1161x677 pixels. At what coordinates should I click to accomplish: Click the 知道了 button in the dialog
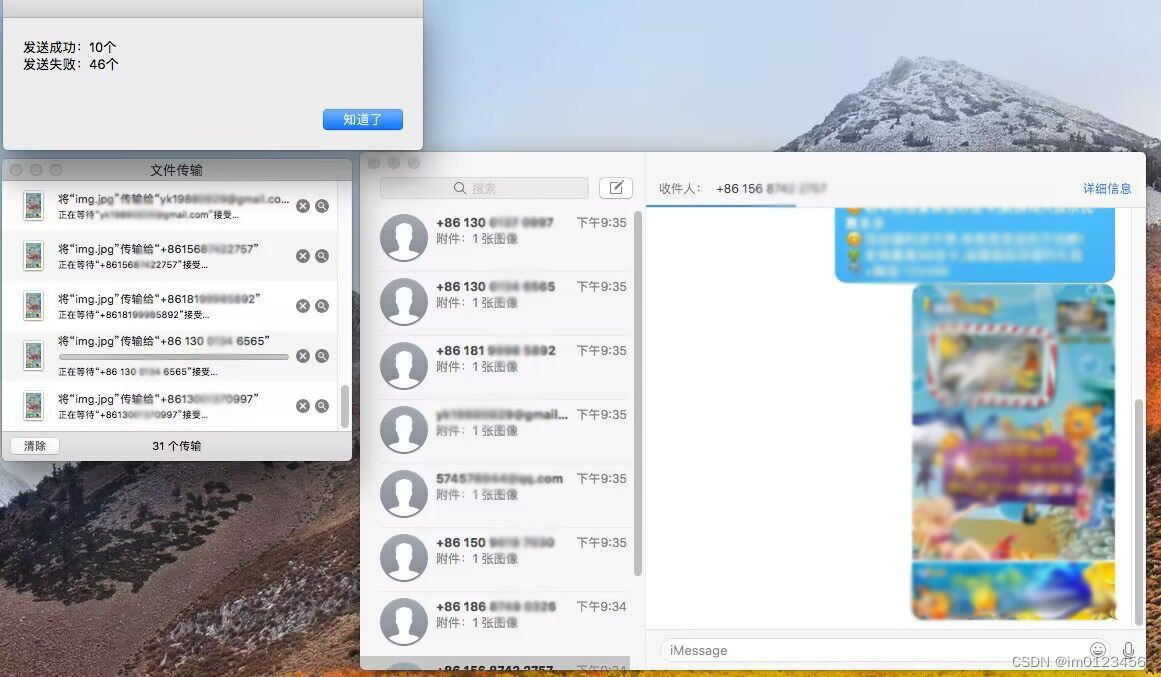[363, 119]
